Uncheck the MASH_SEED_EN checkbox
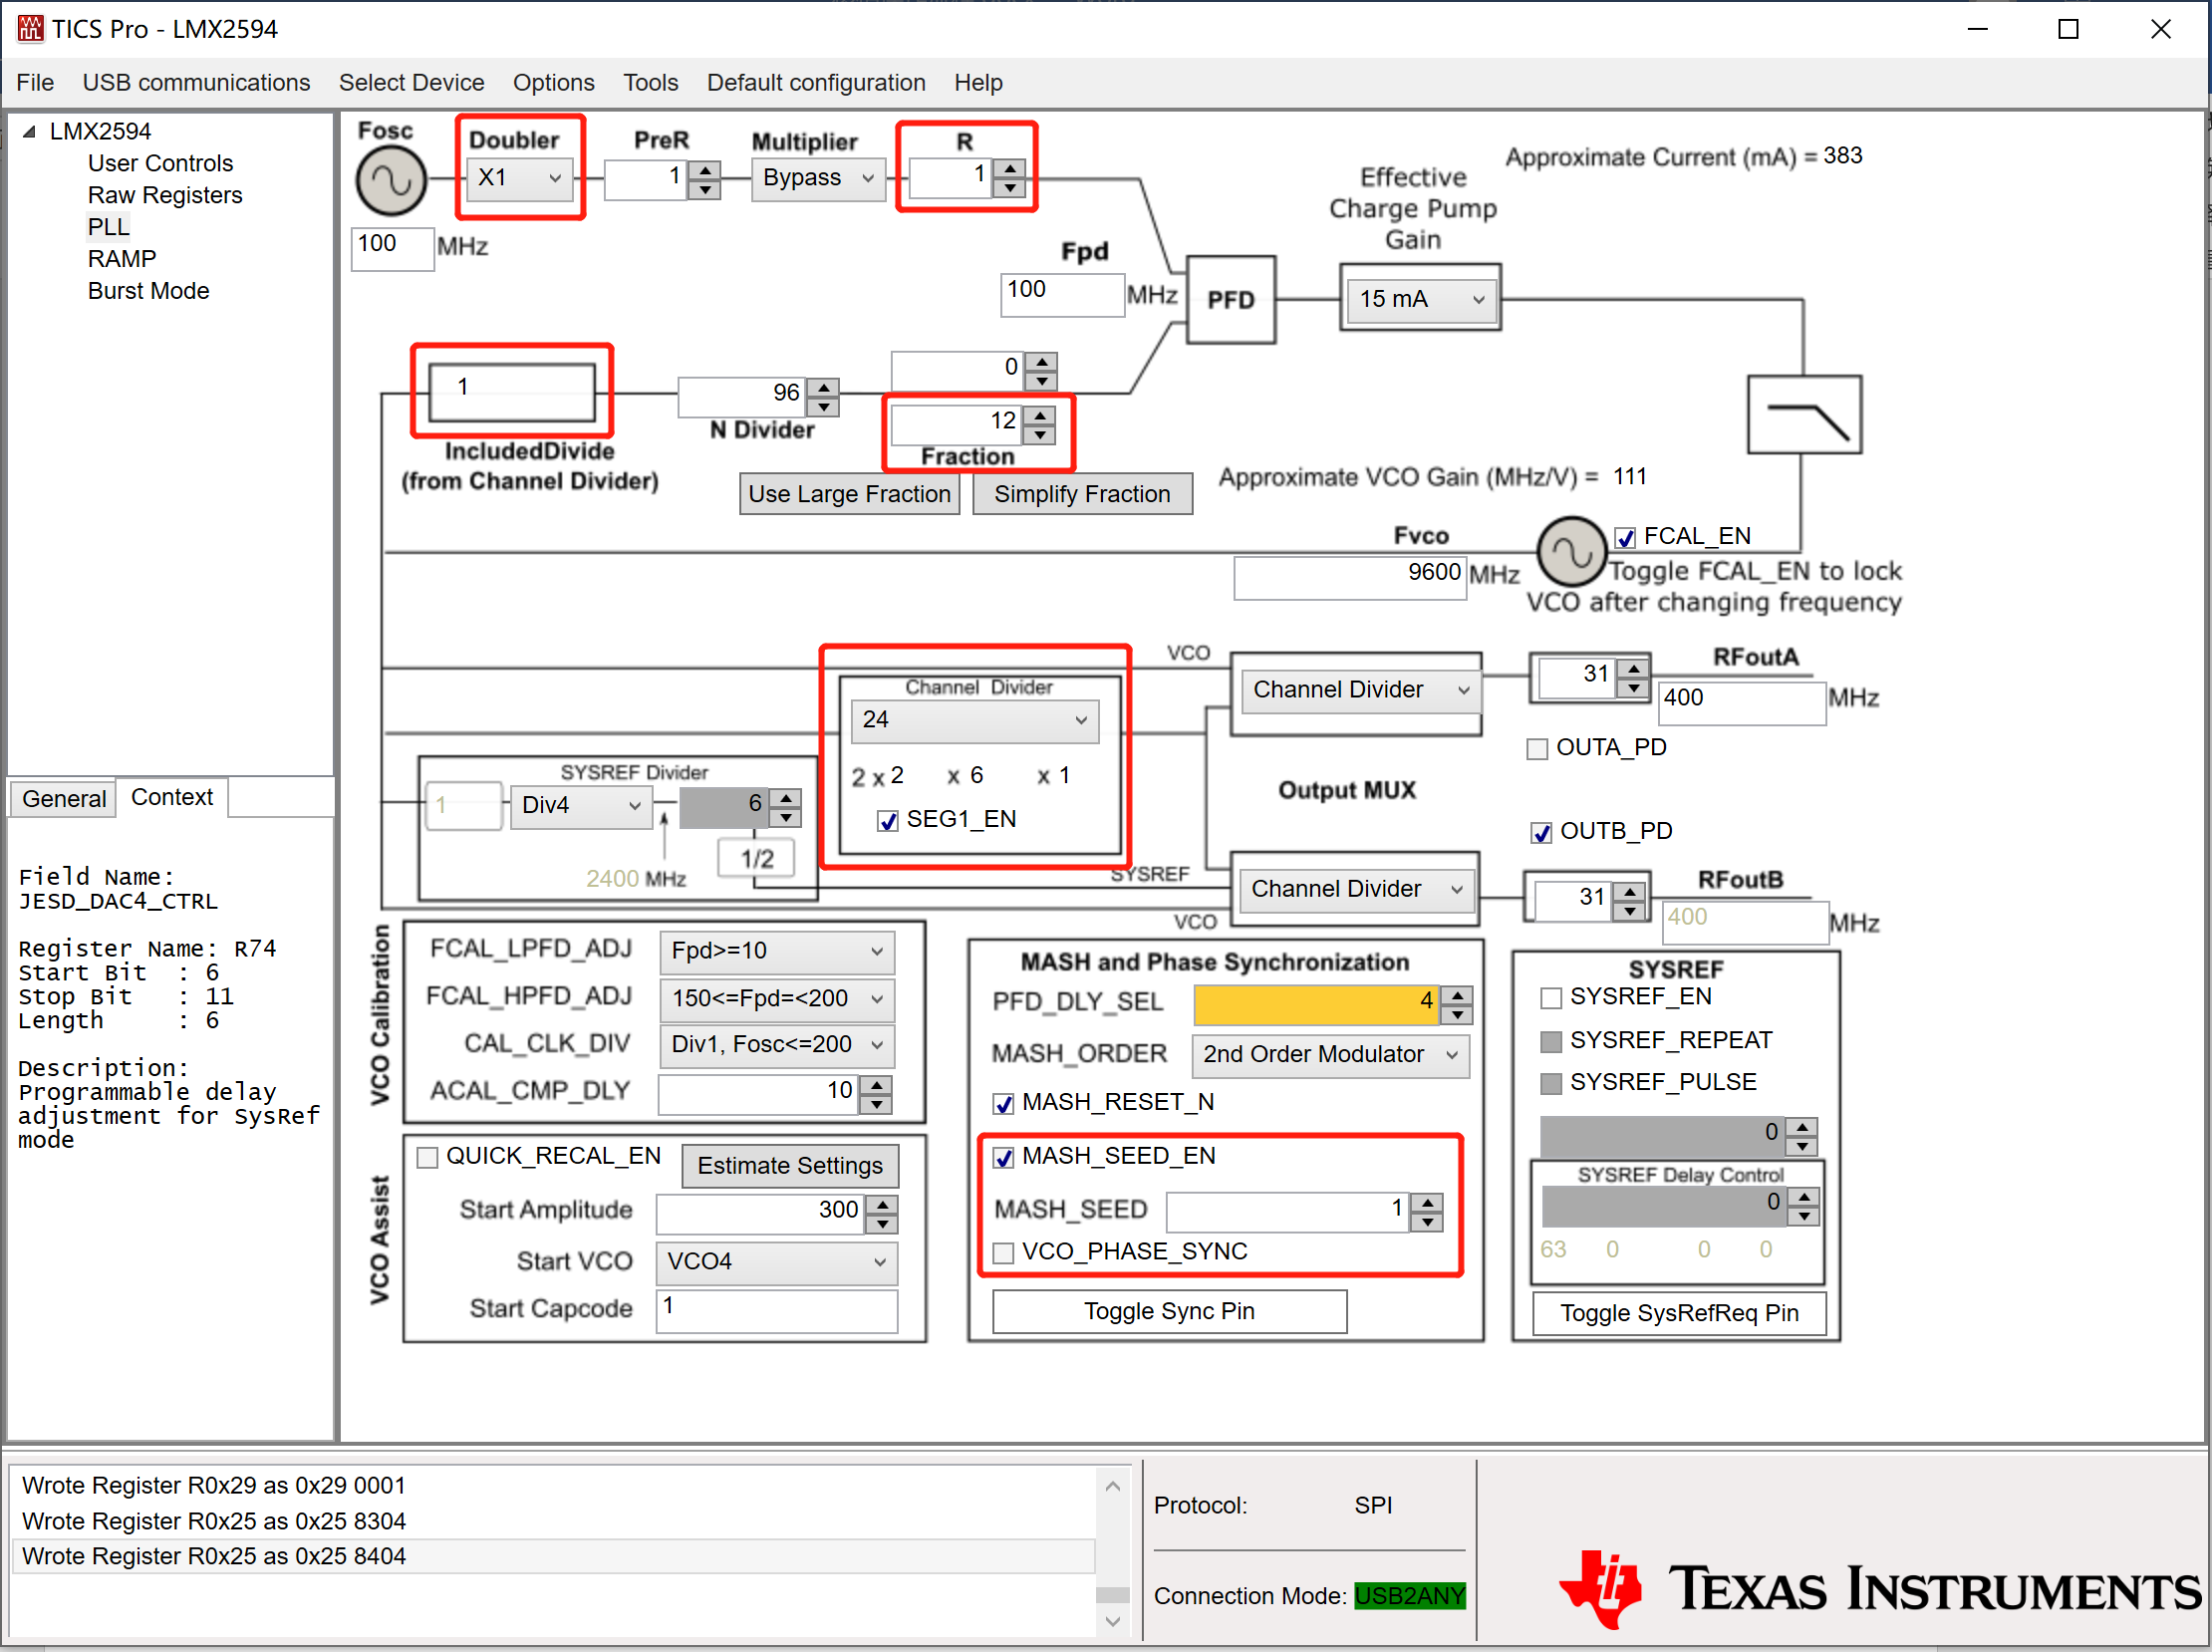This screenshot has width=2212, height=1652. pos(1003,1158)
